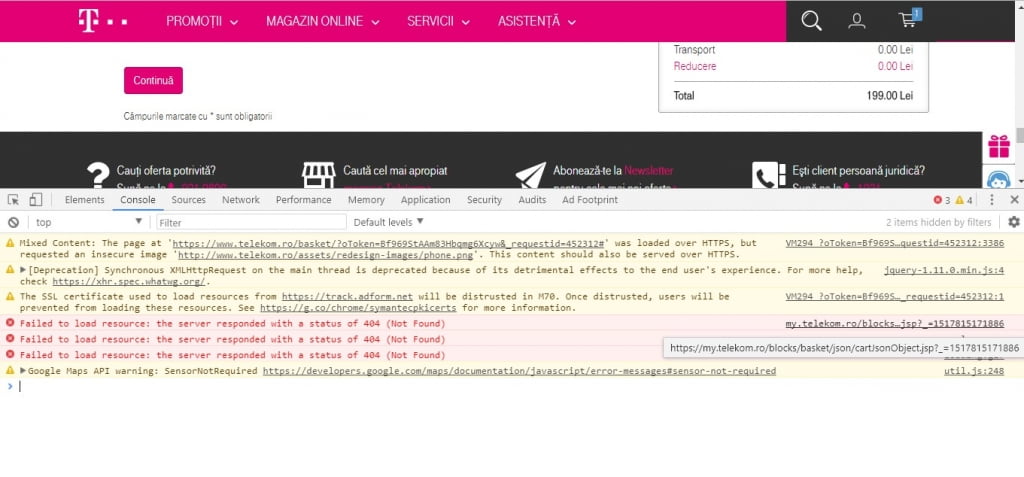Image resolution: width=1024 pixels, height=477 pixels.
Task: Open the Default levels dropdown
Action: pos(389,222)
